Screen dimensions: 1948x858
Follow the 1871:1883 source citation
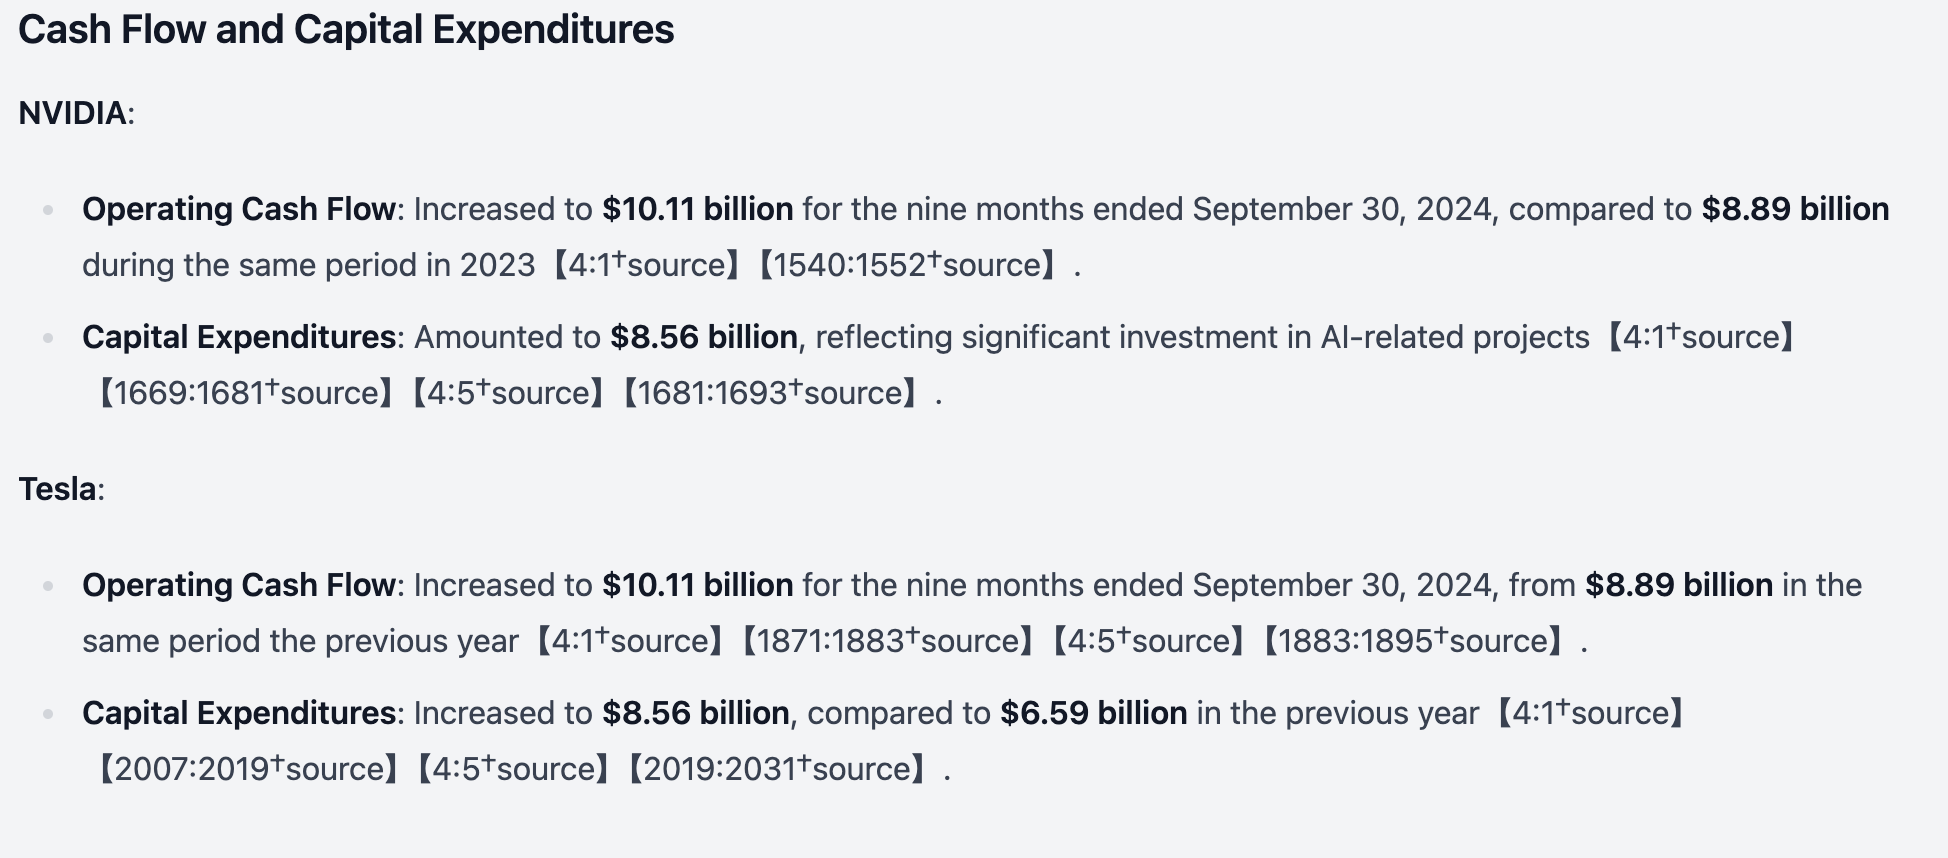887,641
